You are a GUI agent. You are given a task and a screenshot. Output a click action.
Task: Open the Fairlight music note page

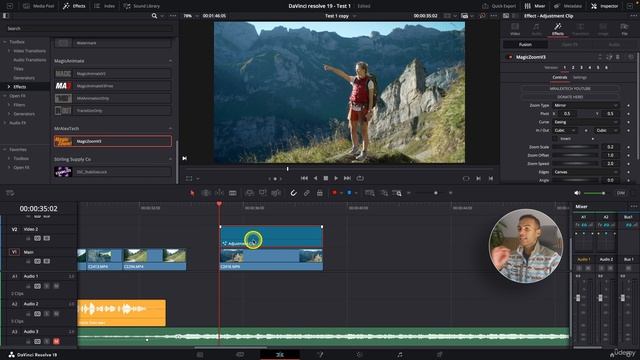coord(400,355)
